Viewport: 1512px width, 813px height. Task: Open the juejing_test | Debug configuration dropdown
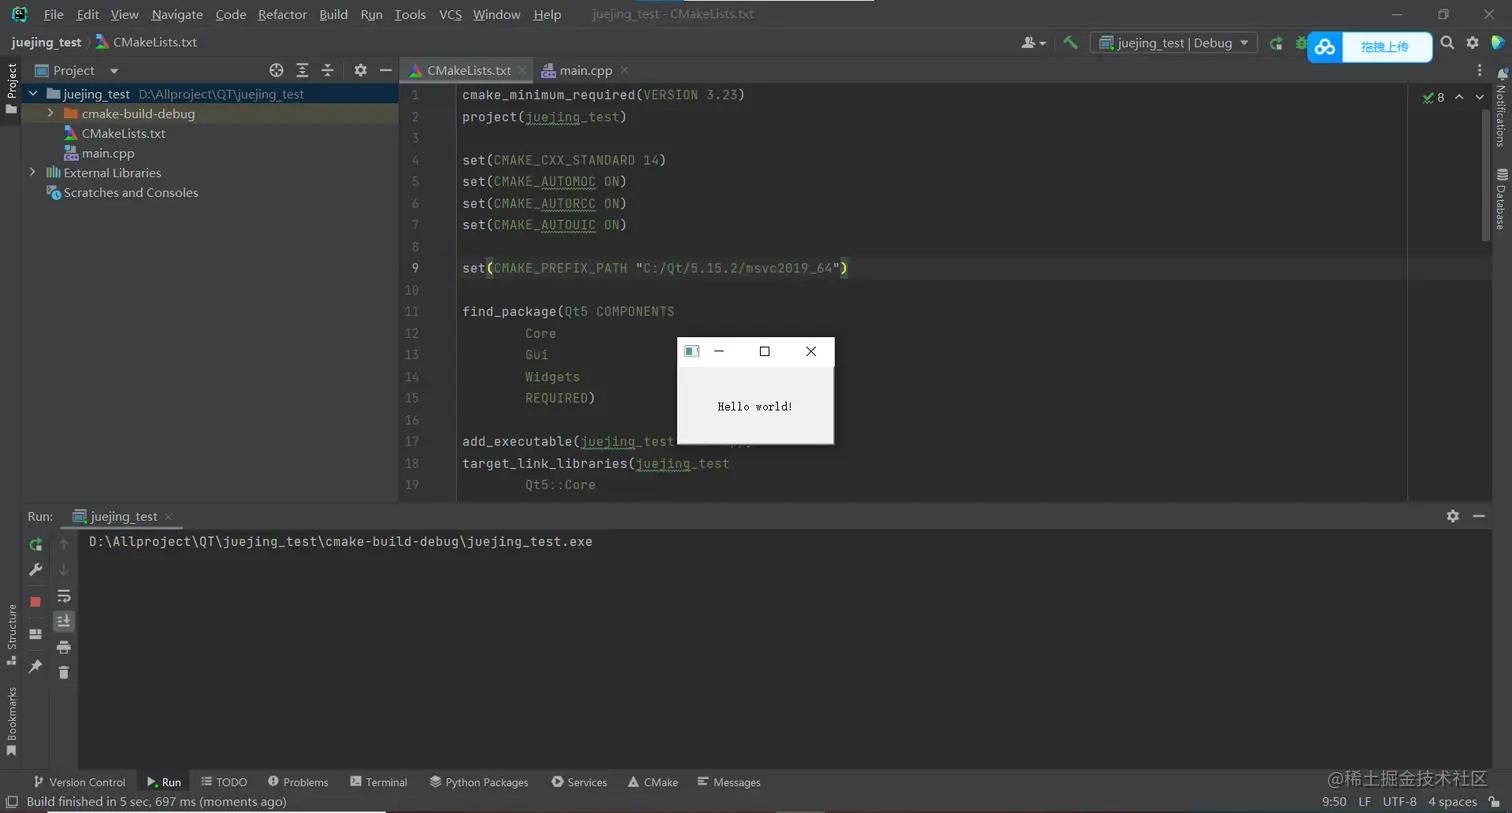click(x=1175, y=43)
